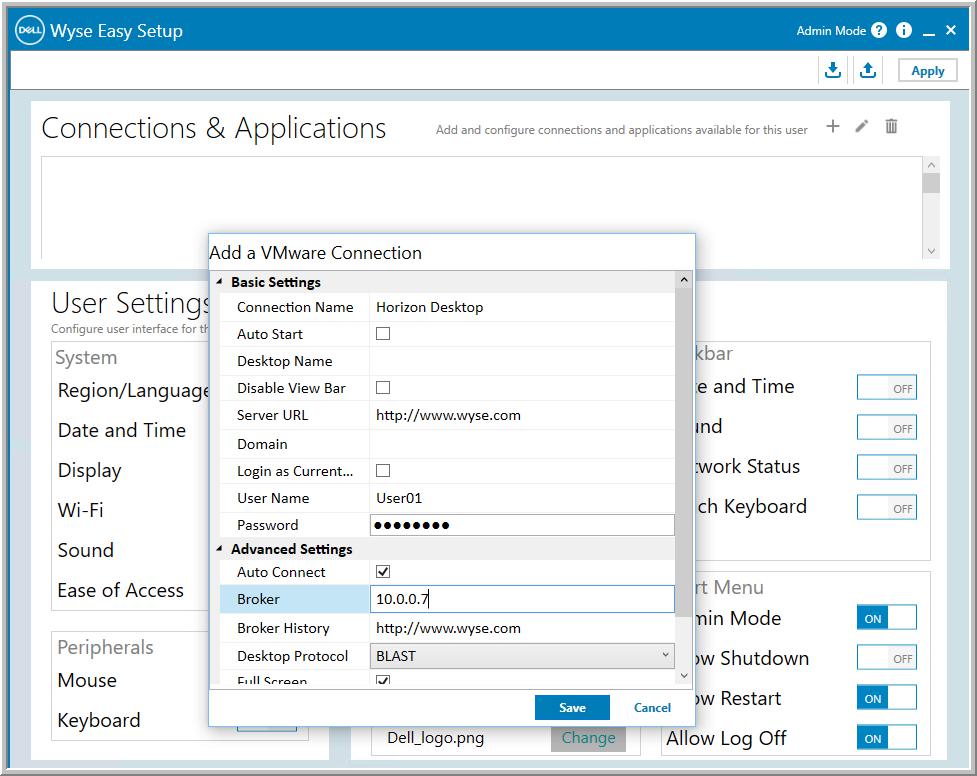Open Mouse settings under Peripherals
Image resolution: width=977 pixels, height=776 pixels.
coord(87,680)
